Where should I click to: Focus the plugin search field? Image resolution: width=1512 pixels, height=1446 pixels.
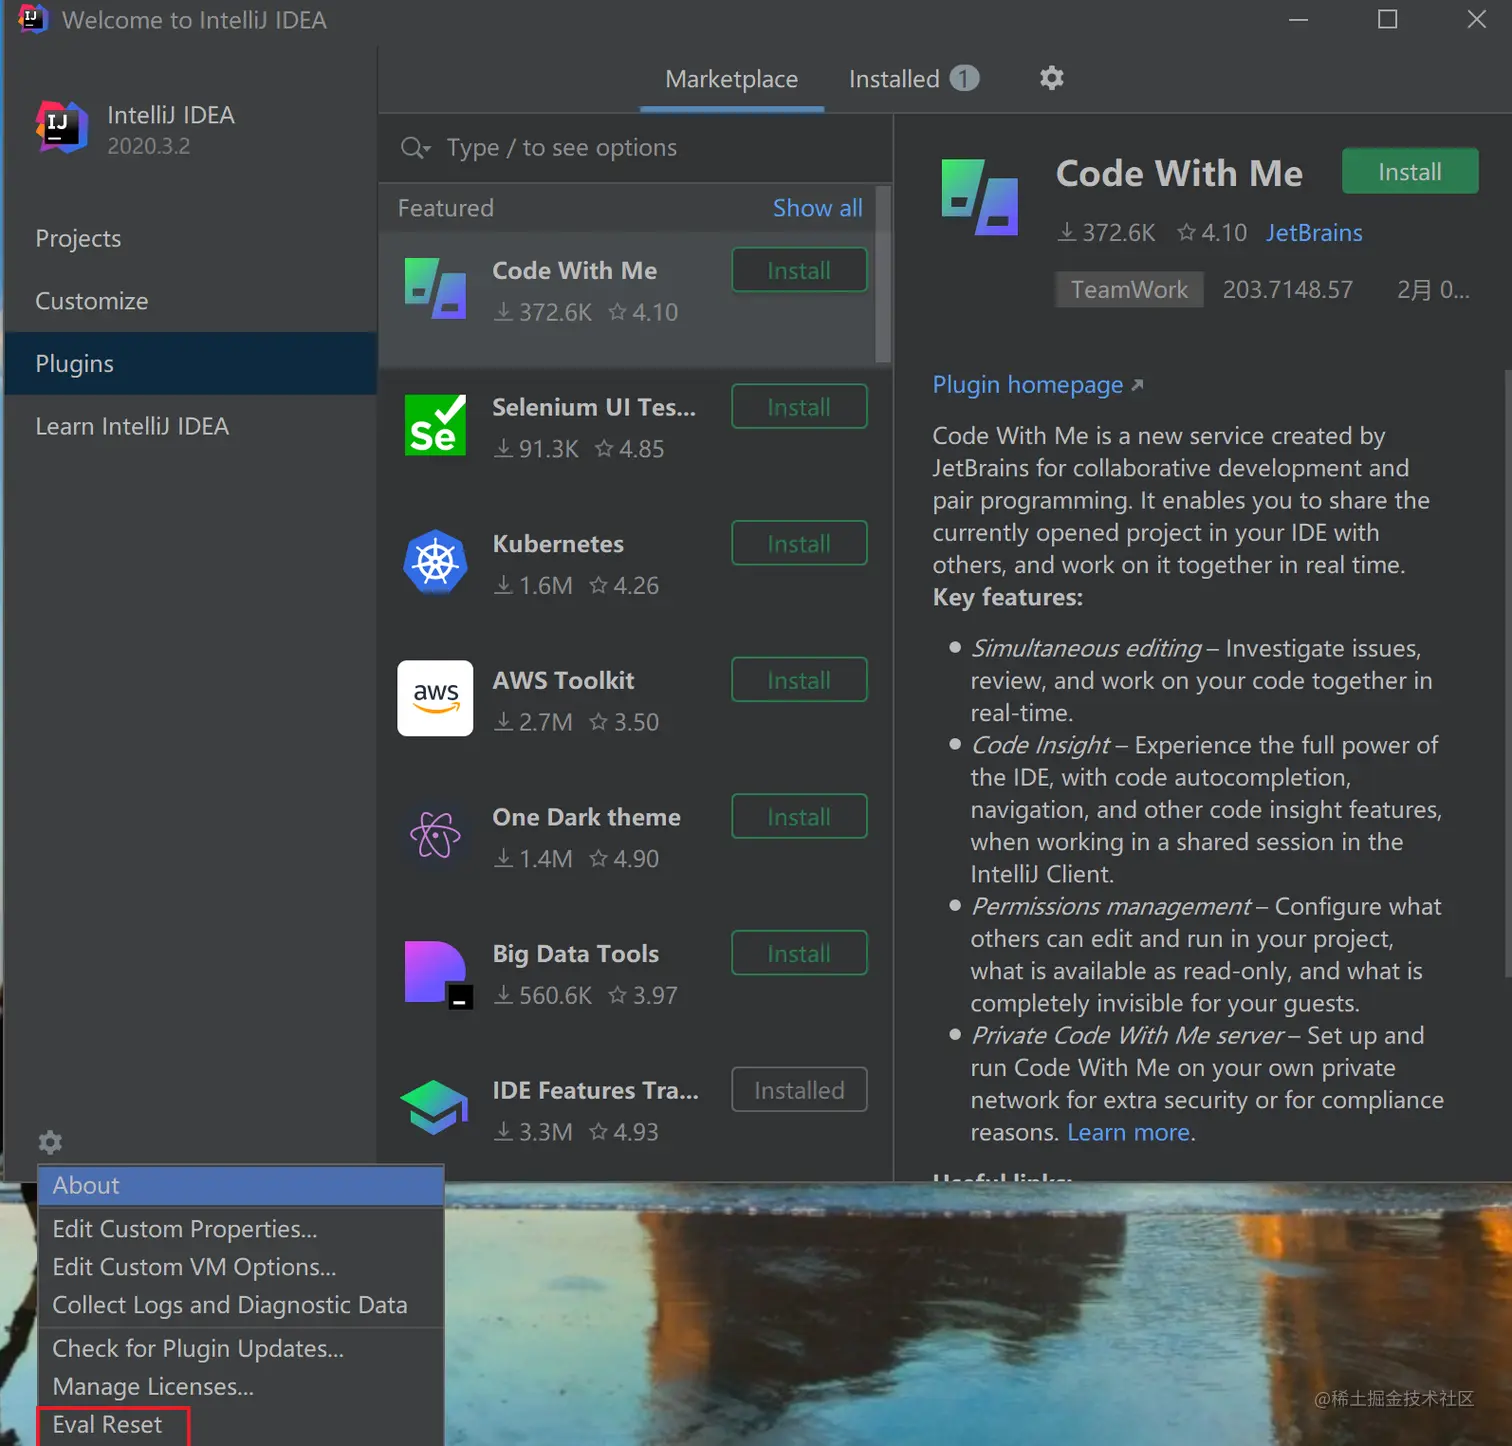635,148
